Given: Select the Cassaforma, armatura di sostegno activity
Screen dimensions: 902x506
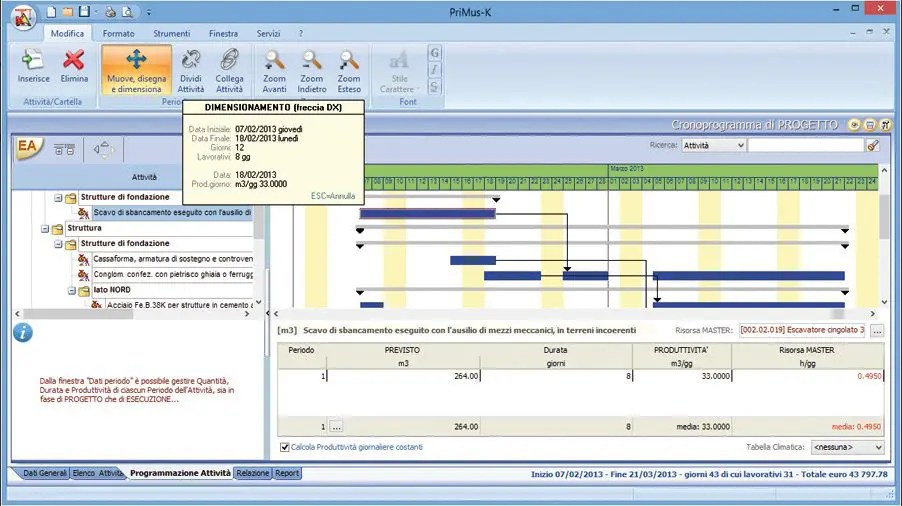Looking at the screenshot, I should click(x=173, y=259).
